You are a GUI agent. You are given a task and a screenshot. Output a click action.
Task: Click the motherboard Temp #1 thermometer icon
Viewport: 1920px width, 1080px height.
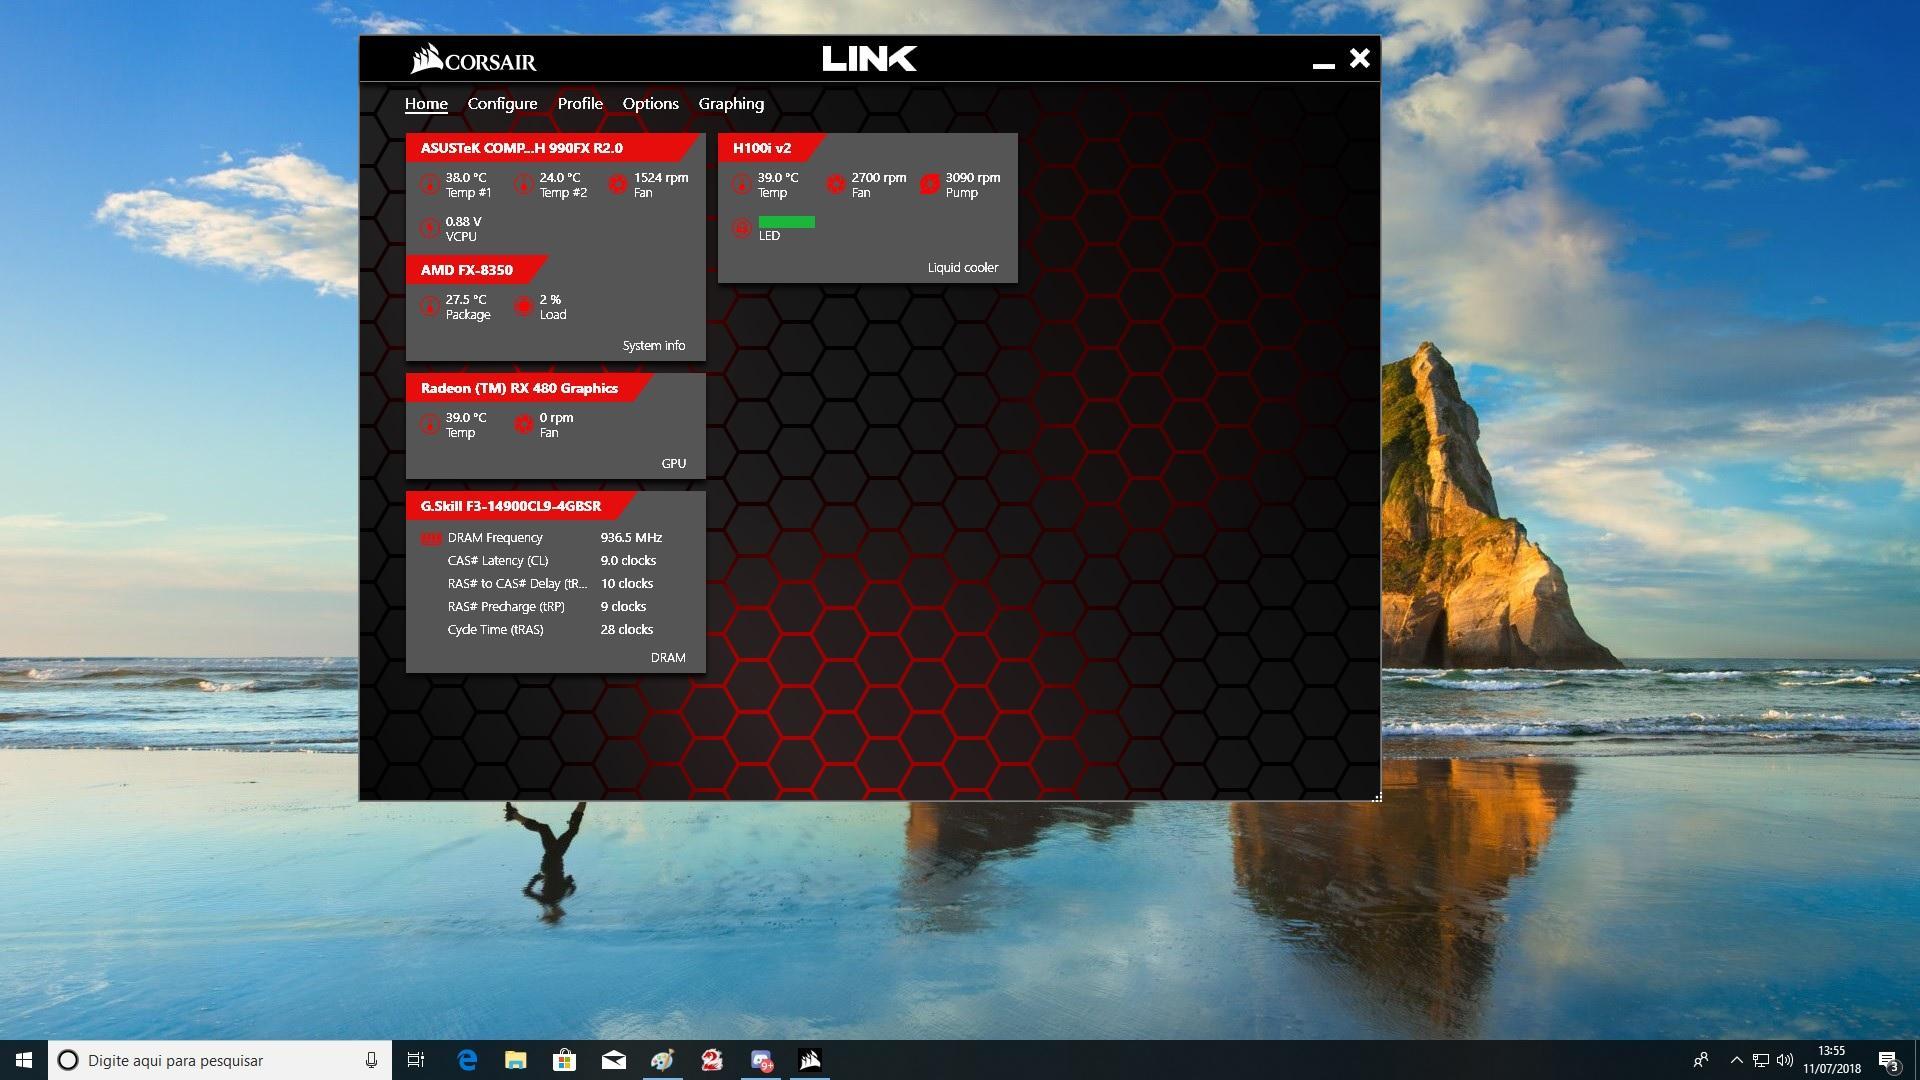pyautogui.click(x=430, y=185)
